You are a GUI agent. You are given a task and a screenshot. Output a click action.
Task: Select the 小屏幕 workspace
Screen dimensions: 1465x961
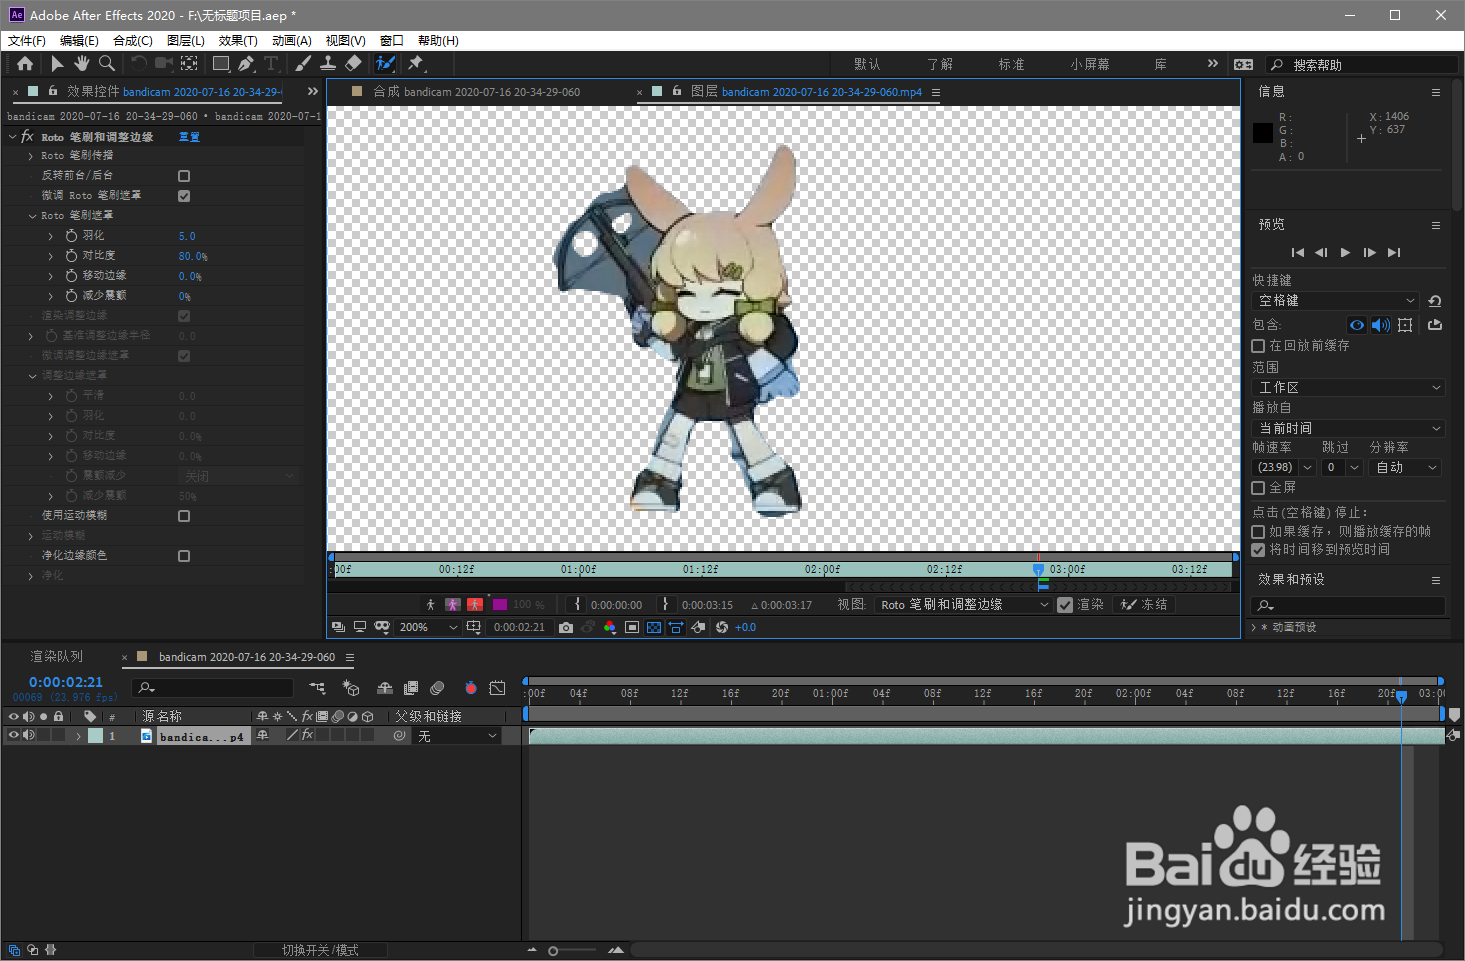click(x=1090, y=64)
